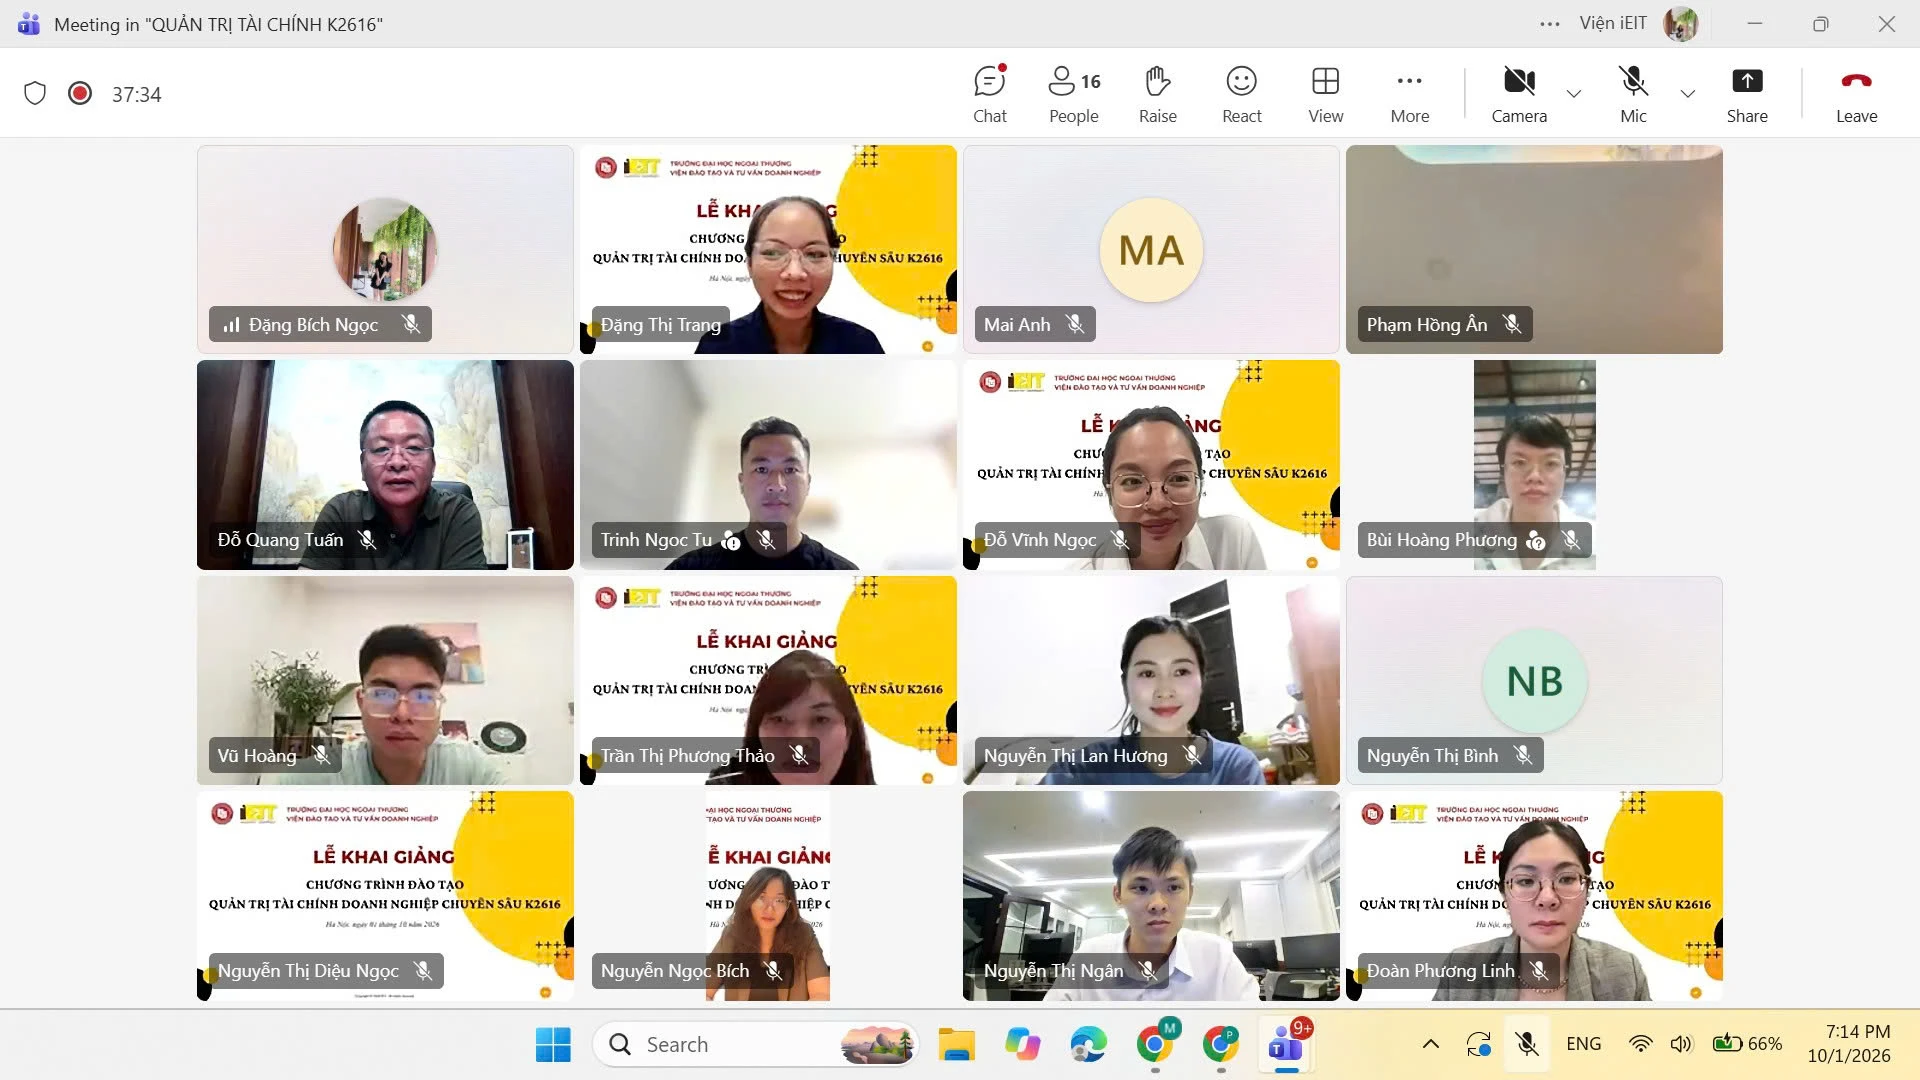Turn on the Camera
This screenshot has width=1920, height=1080.
point(1519,94)
